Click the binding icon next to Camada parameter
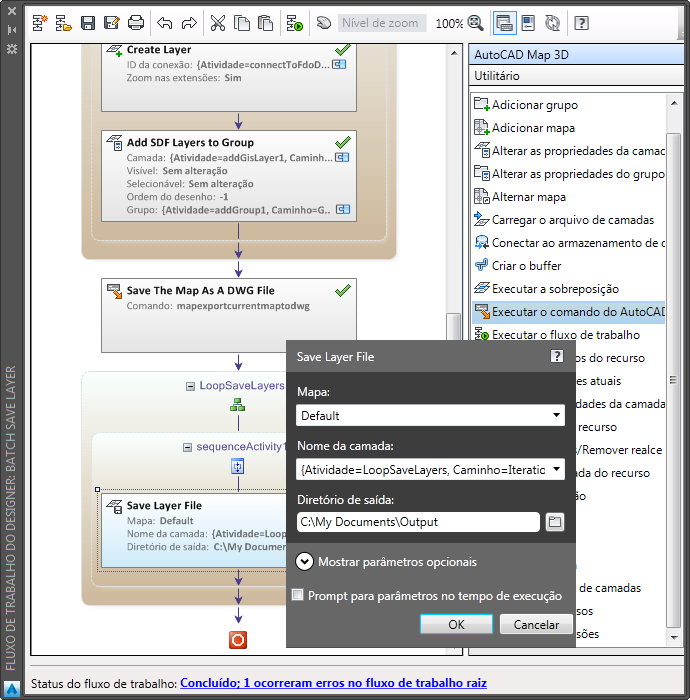Viewport: 690px width, 700px height. 342,158
